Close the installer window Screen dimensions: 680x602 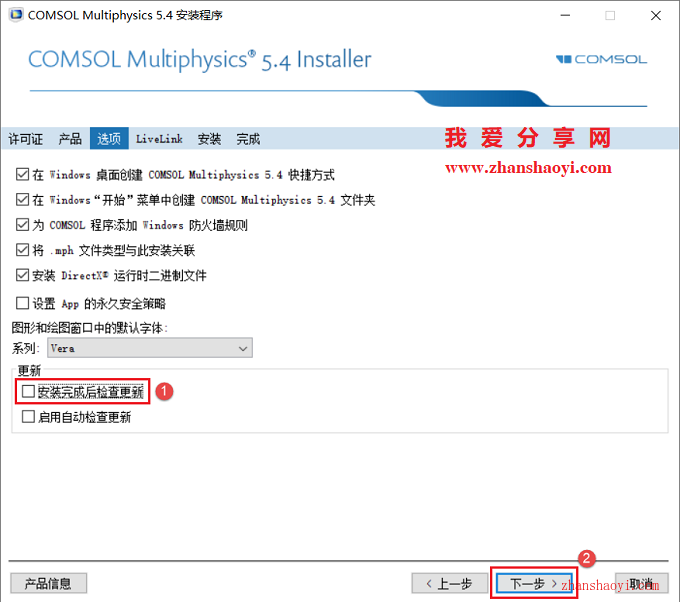656,15
